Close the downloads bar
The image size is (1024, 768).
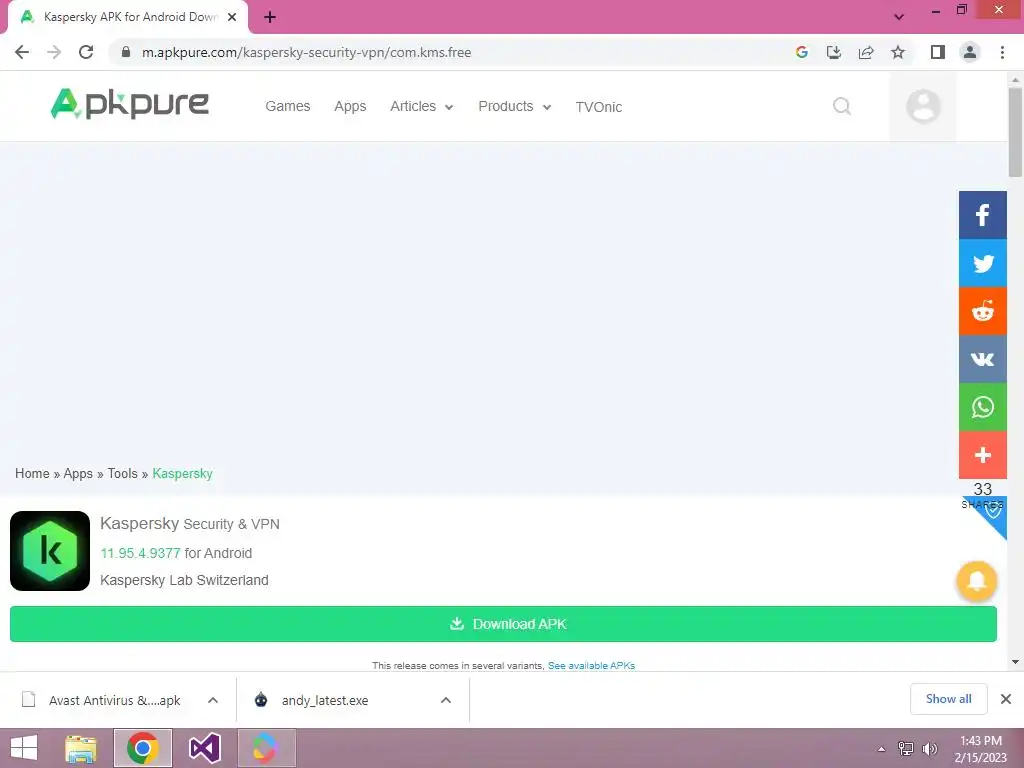1006,699
